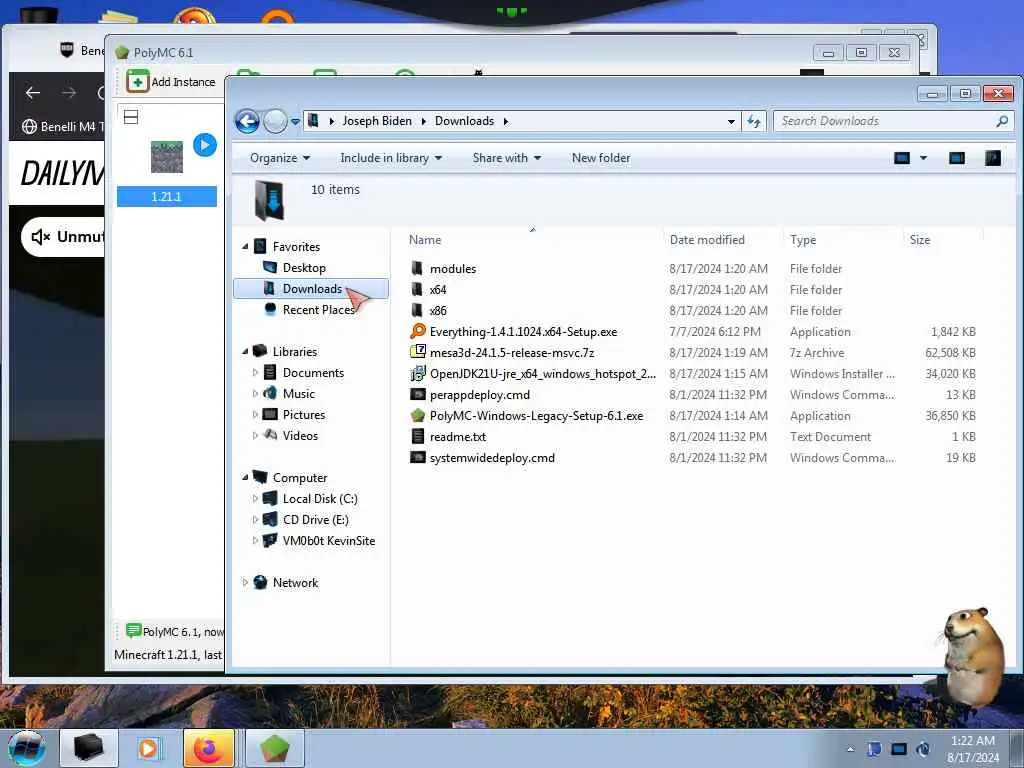This screenshot has height=768, width=1024.
Task: Click the Explorer help icon
Action: click(993, 158)
